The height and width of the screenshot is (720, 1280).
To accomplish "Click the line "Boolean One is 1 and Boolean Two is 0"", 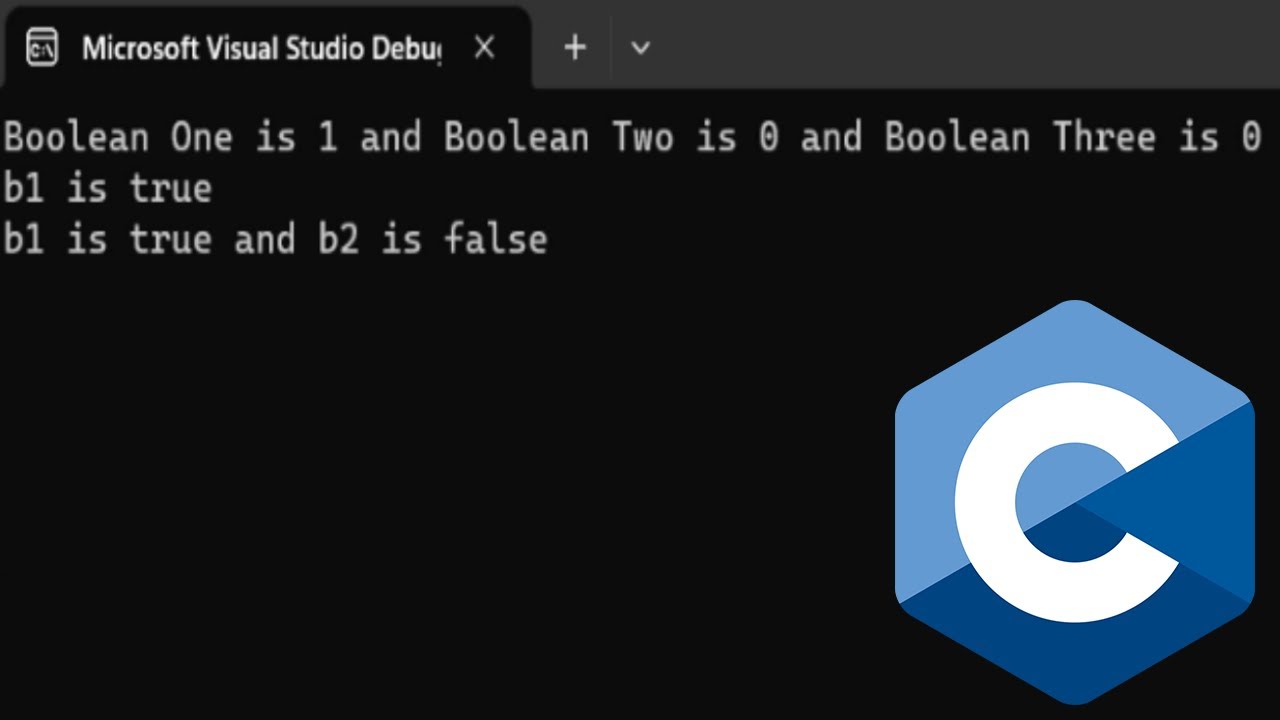I will pos(632,137).
